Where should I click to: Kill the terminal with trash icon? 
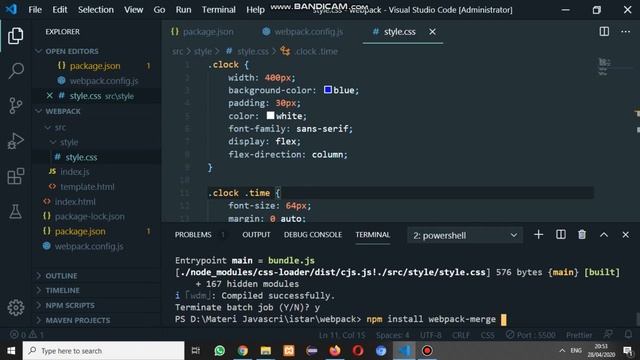point(582,235)
